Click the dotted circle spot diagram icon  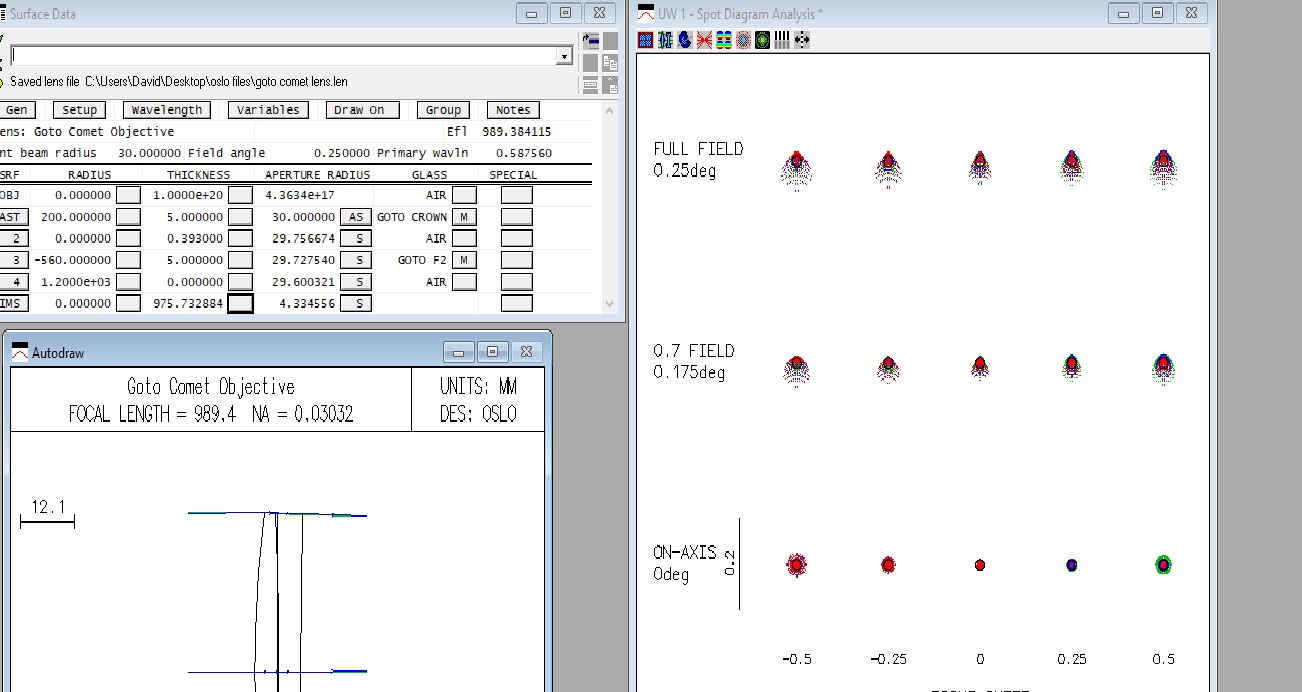point(743,40)
